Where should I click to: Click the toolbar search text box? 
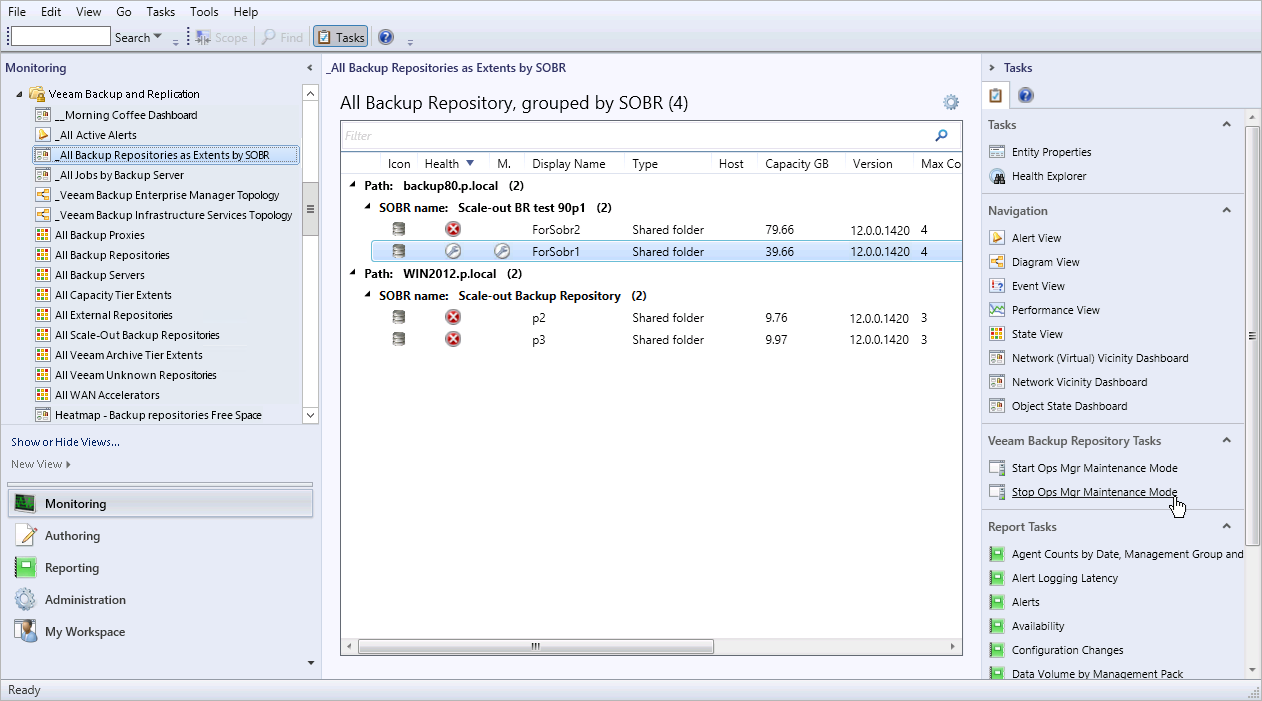(x=60, y=37)
